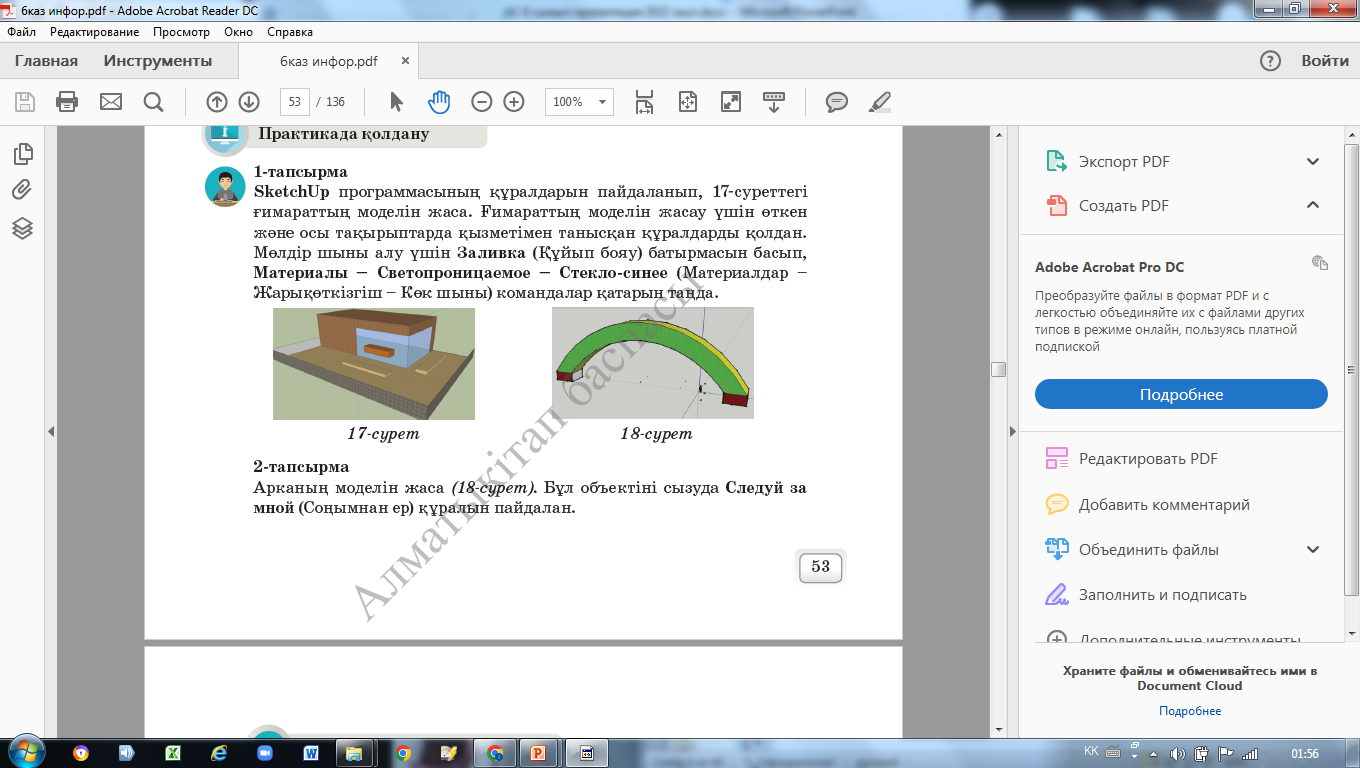Open the Справка menu
This screenshot has width=1360, height=768.
290,32
